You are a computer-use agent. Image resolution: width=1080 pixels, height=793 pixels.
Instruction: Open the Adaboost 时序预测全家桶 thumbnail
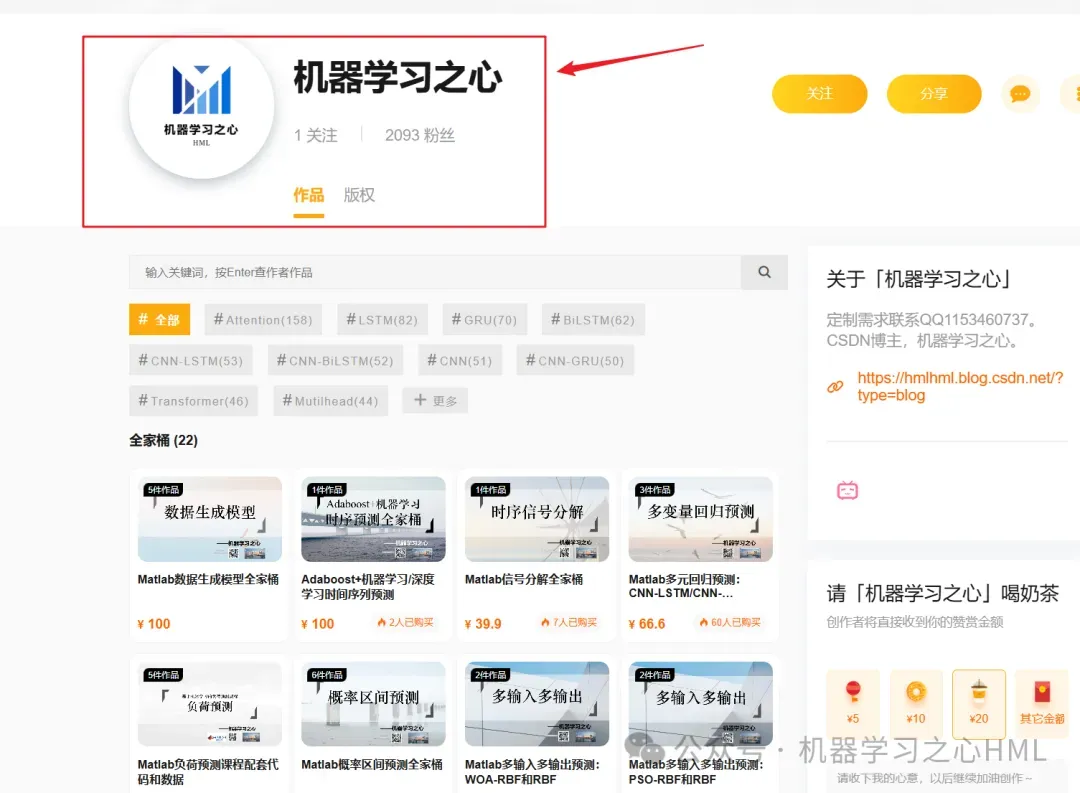[373, 519]
